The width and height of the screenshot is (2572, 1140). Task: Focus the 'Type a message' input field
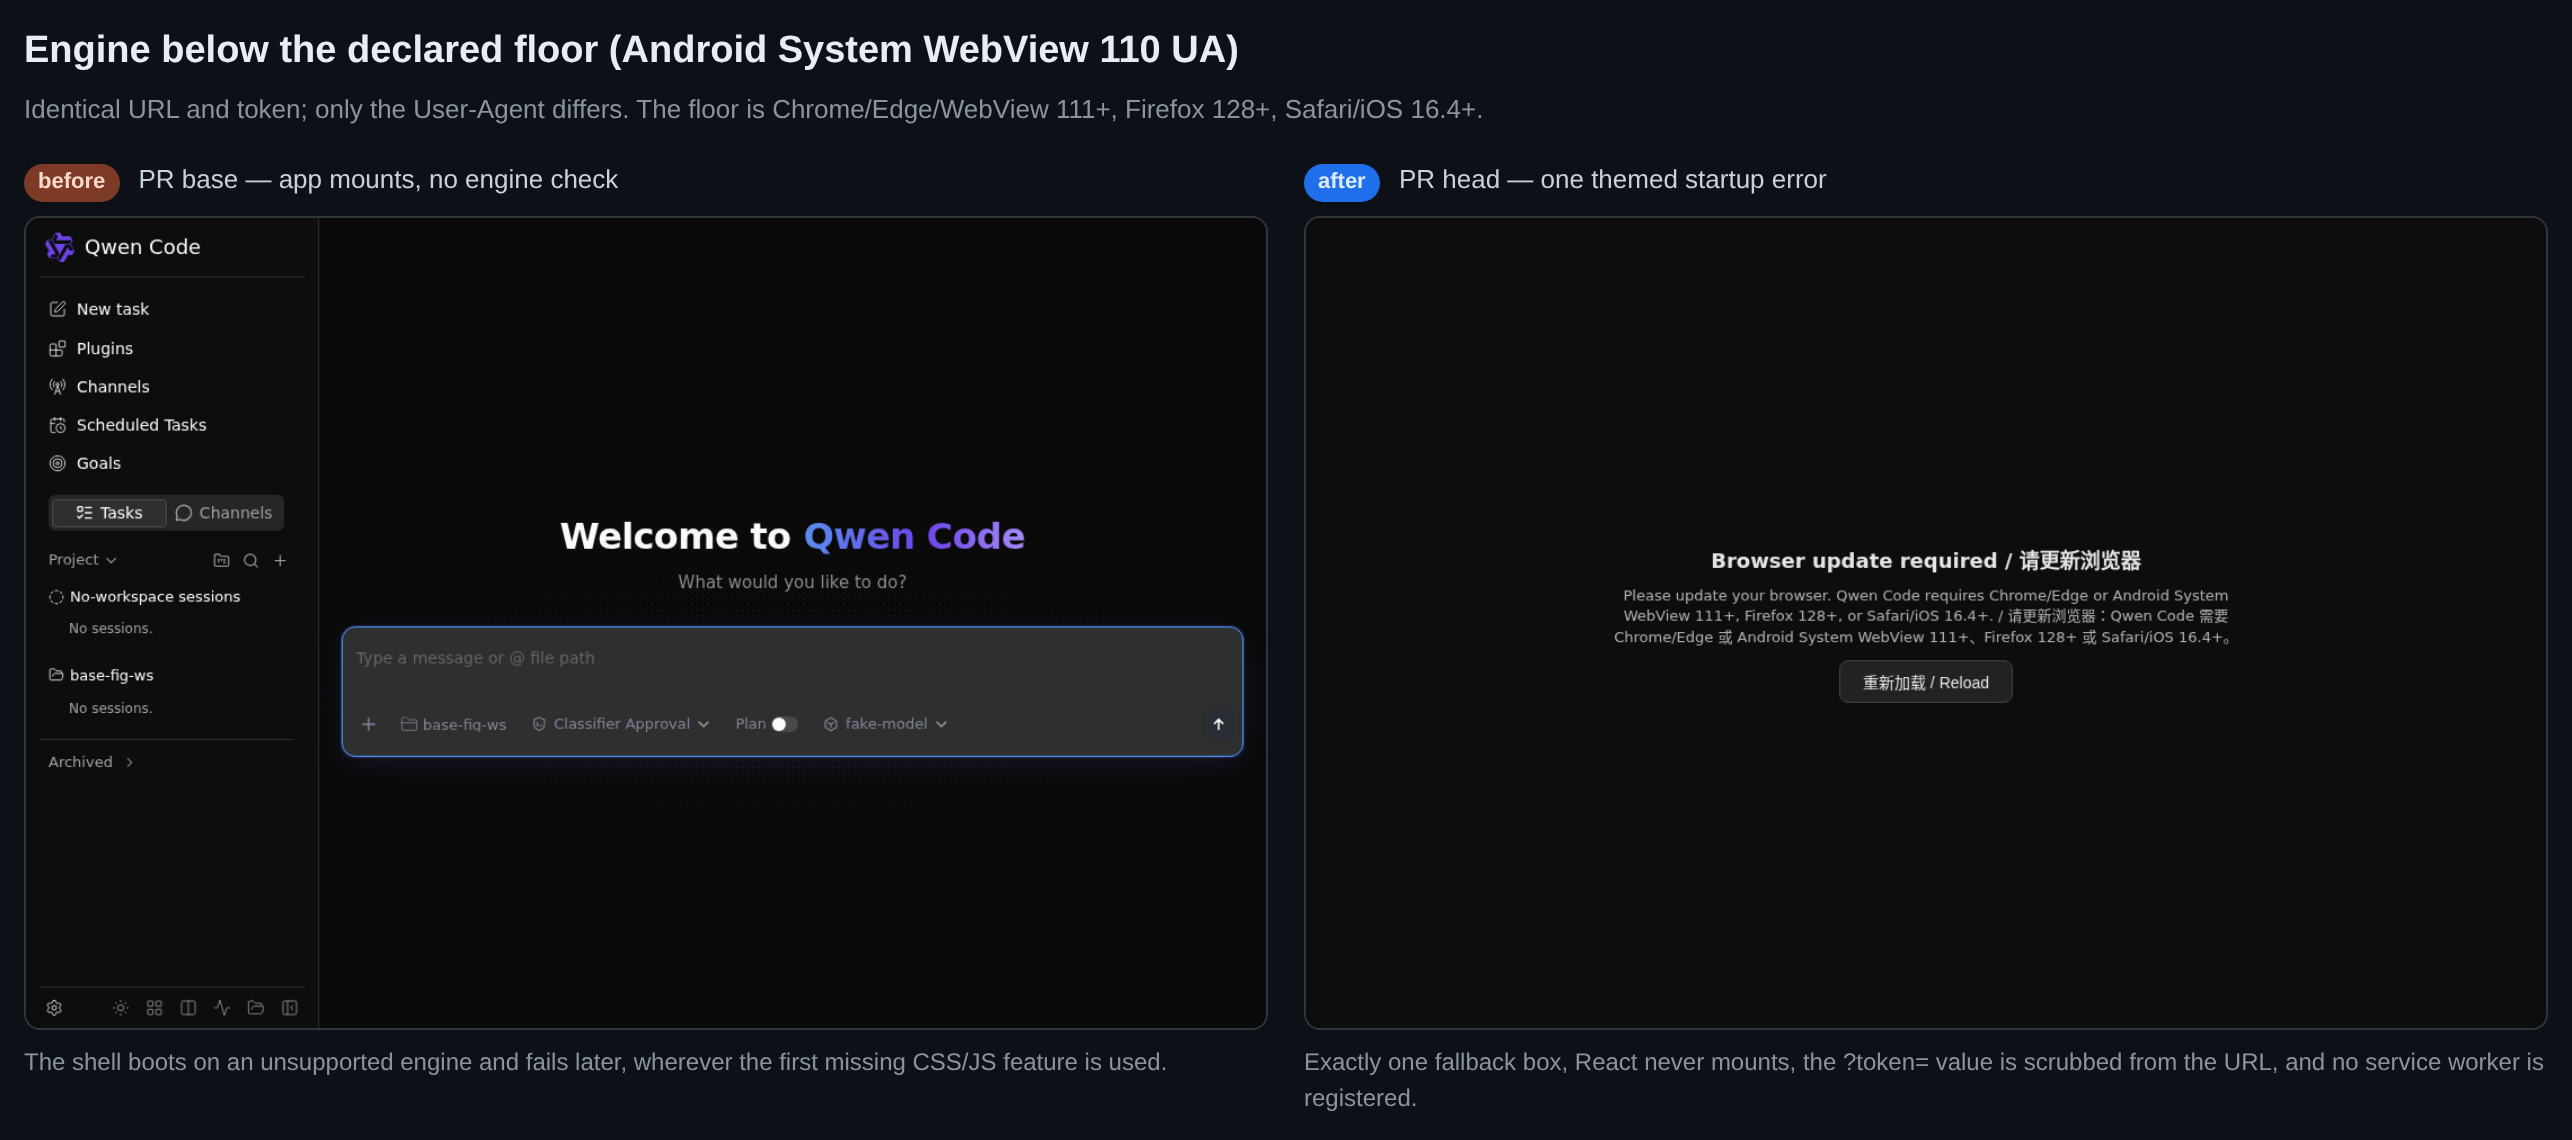pyautogui.click(x=792, y=658)
